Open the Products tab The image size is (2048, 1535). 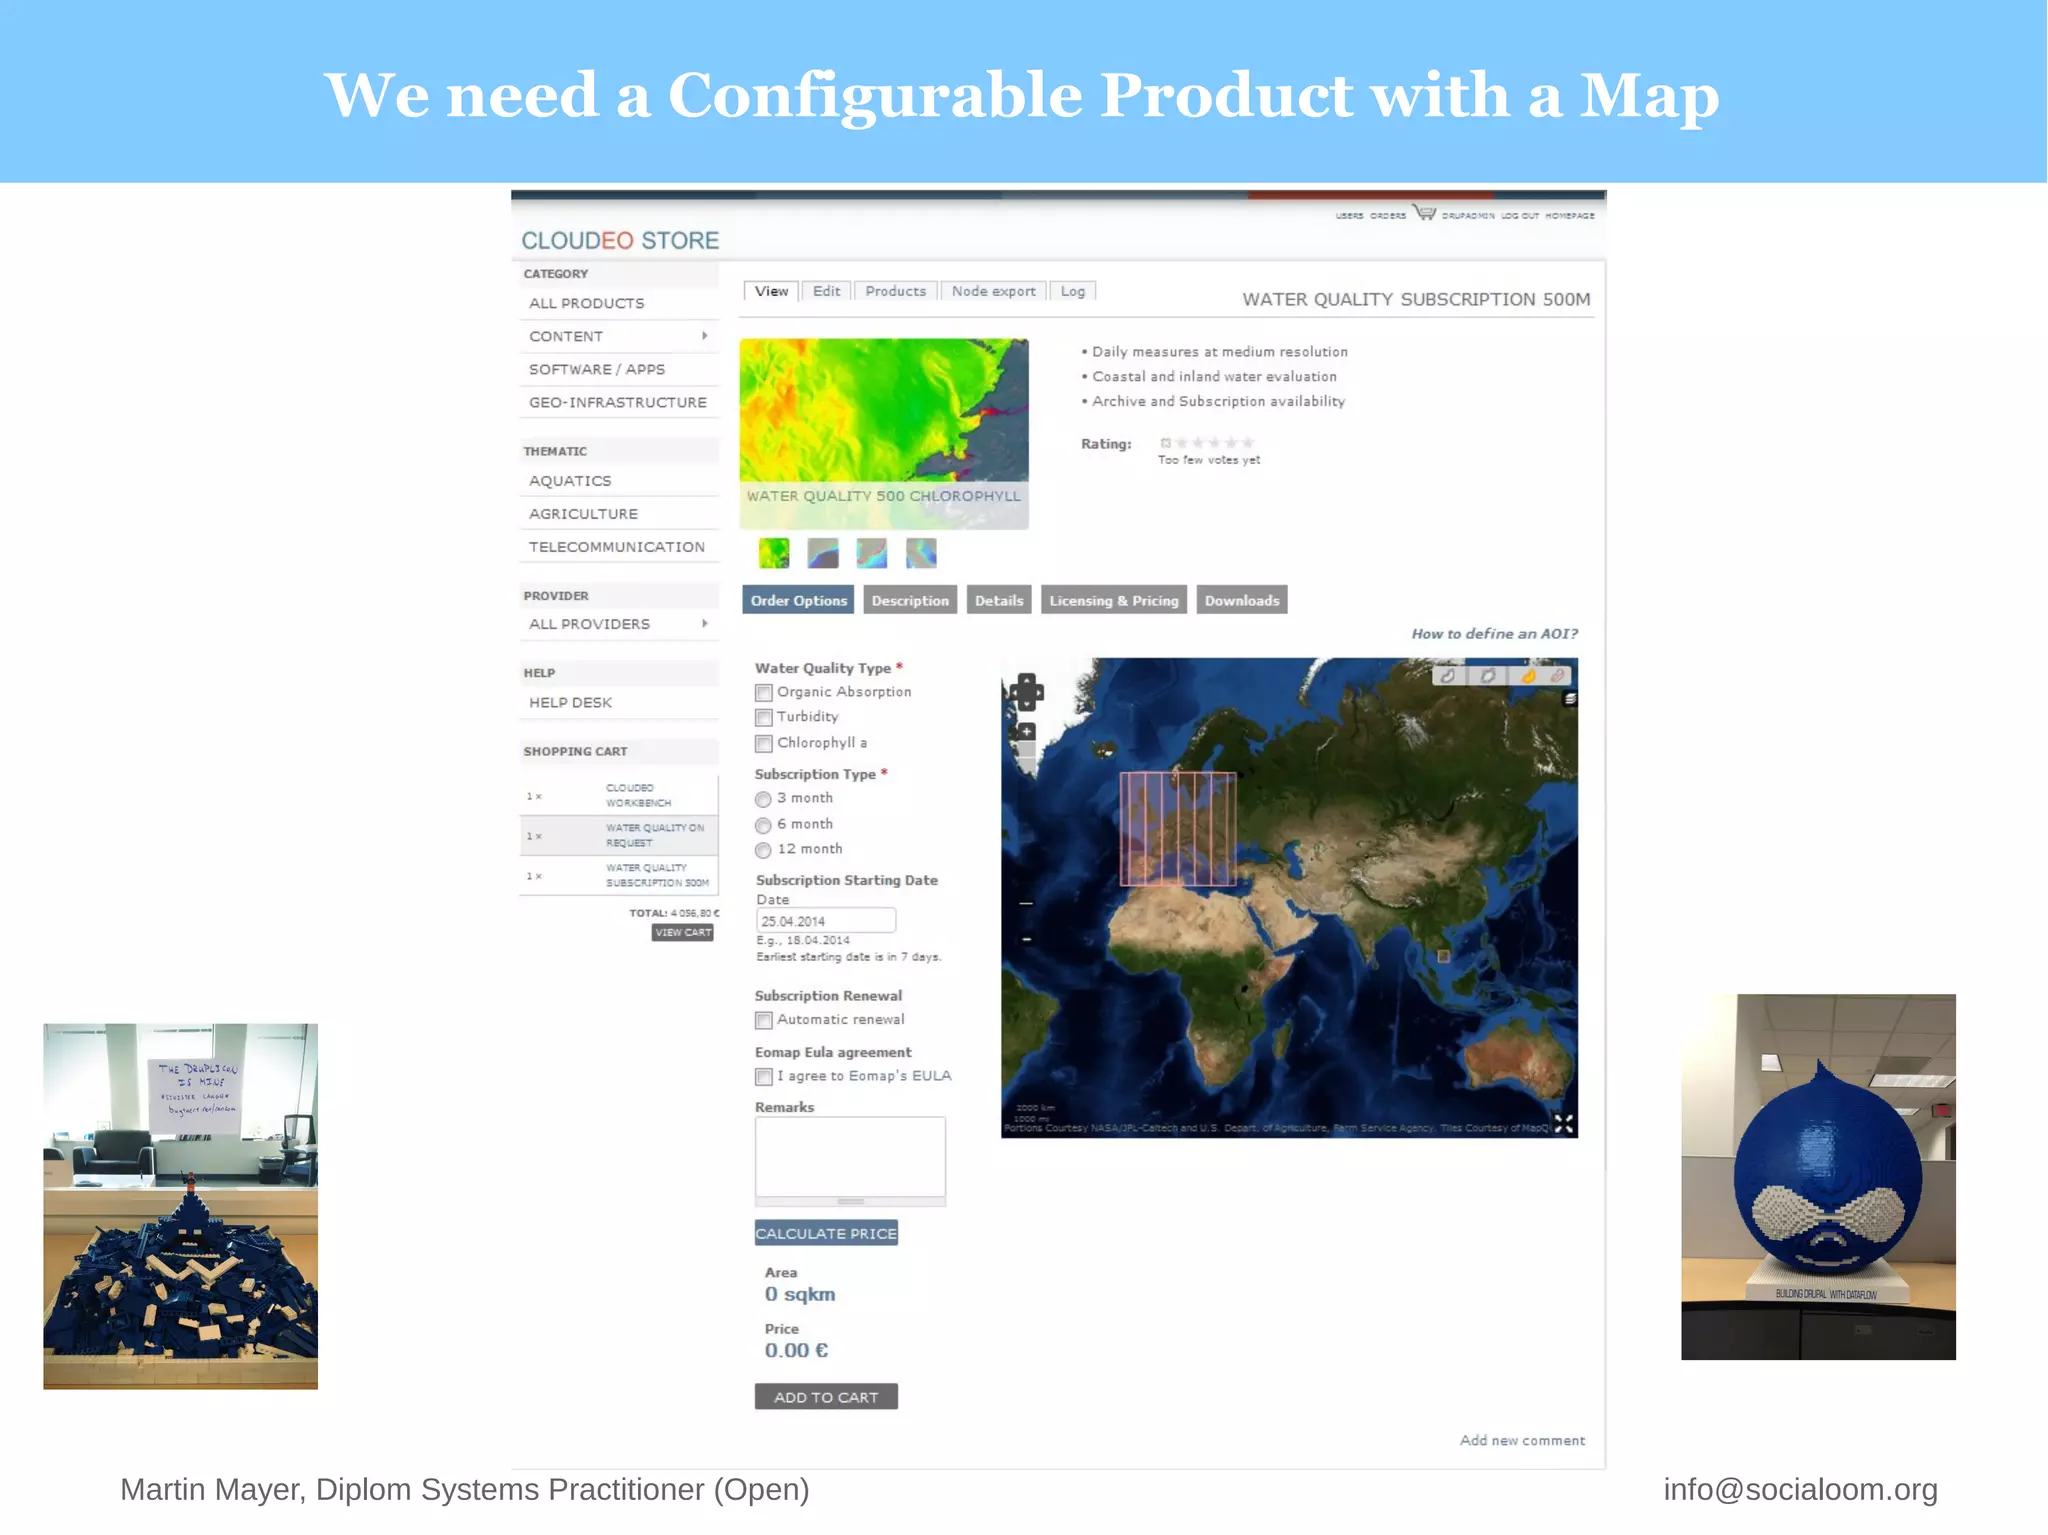pos(895,291)
